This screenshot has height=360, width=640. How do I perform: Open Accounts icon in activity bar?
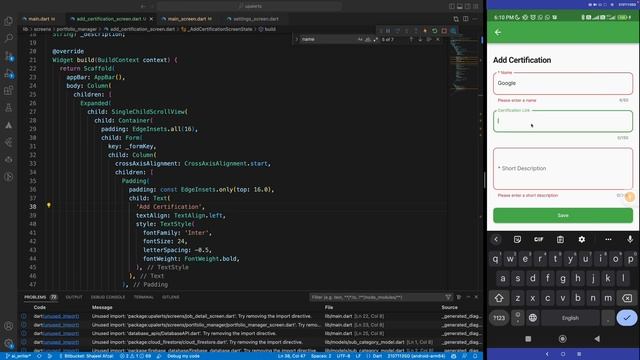[x=8, y=326]
